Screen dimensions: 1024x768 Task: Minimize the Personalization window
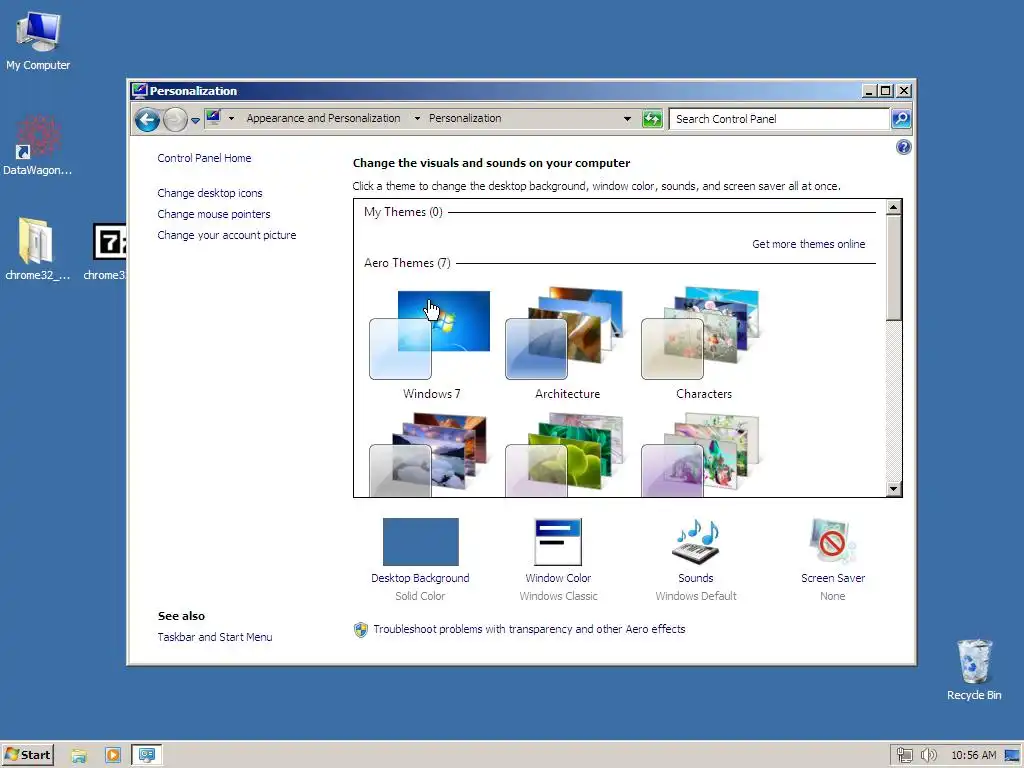click(x=869, y=91)
